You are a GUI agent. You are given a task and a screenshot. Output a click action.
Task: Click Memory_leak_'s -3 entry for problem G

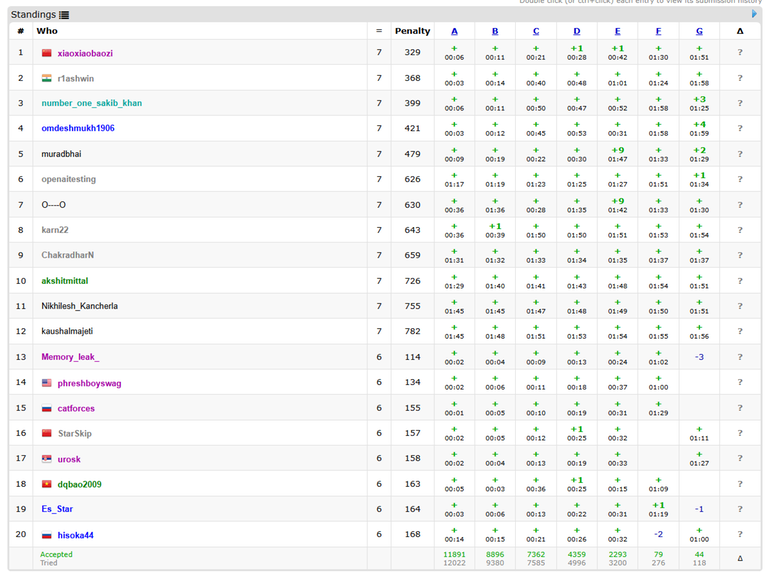click(699, 357)
